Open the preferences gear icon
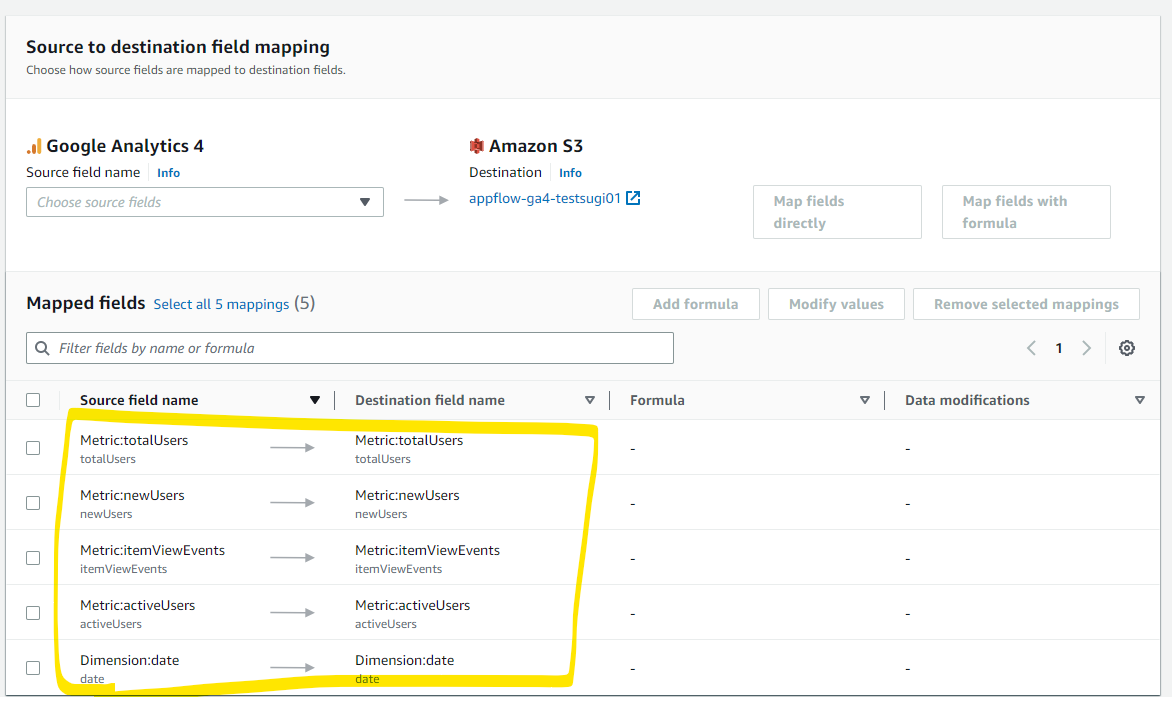Viewport: 1172px width, 705px height. [1126, 348]
